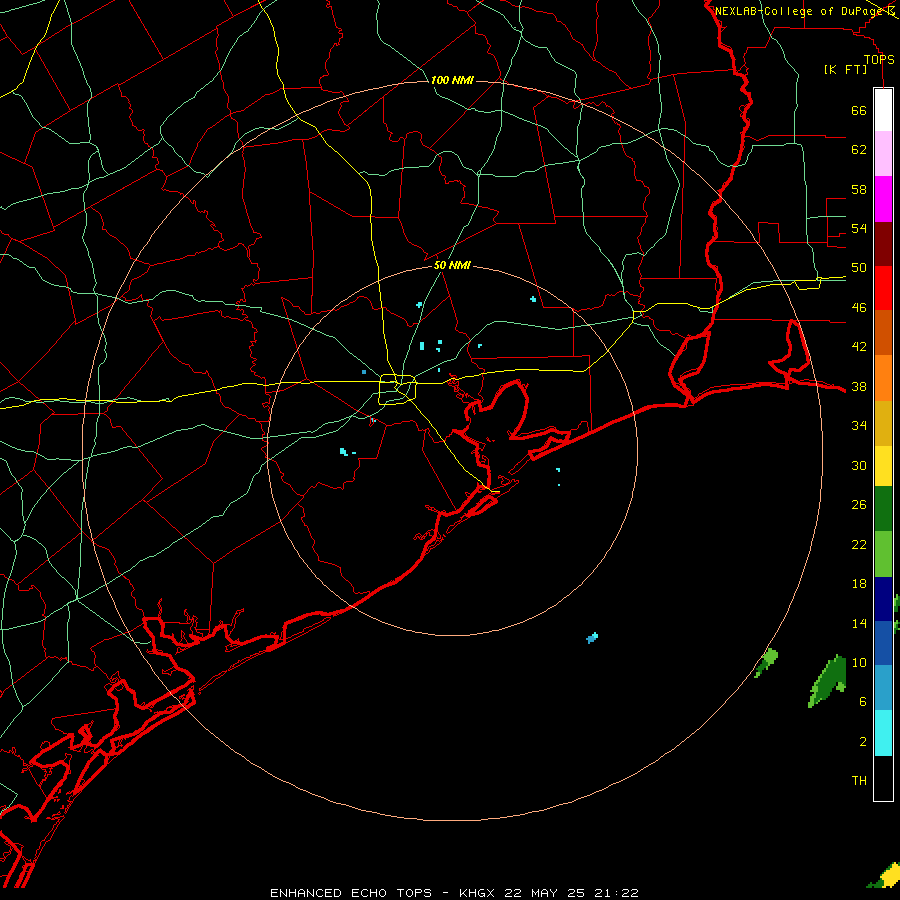Select the cyan legend swatch near 2

coord(883,733)
